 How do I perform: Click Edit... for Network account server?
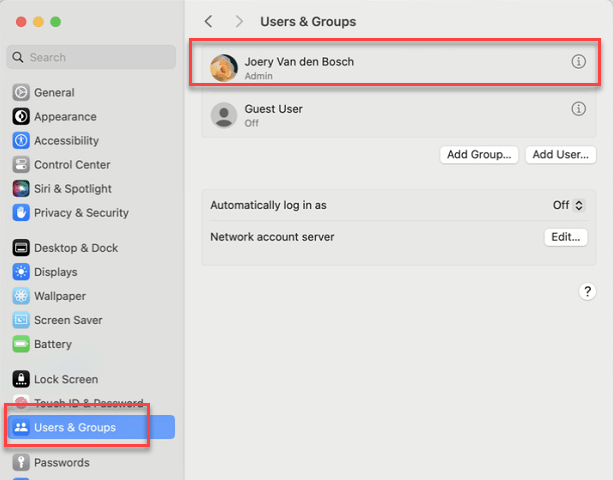point(566,237)
